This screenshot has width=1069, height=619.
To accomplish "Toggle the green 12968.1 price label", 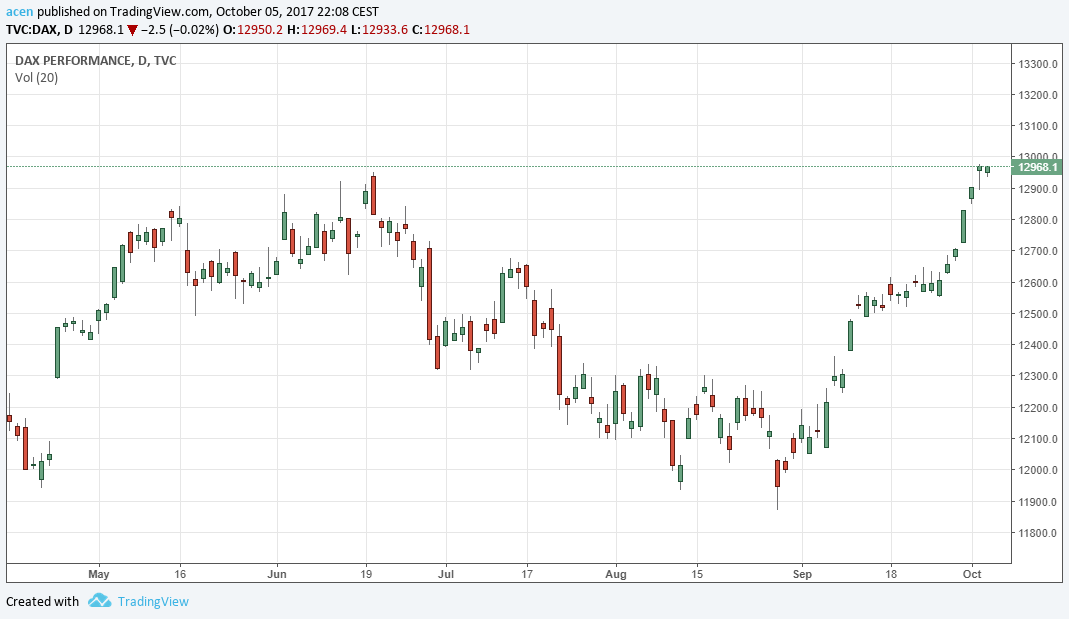I will 1037,167.
